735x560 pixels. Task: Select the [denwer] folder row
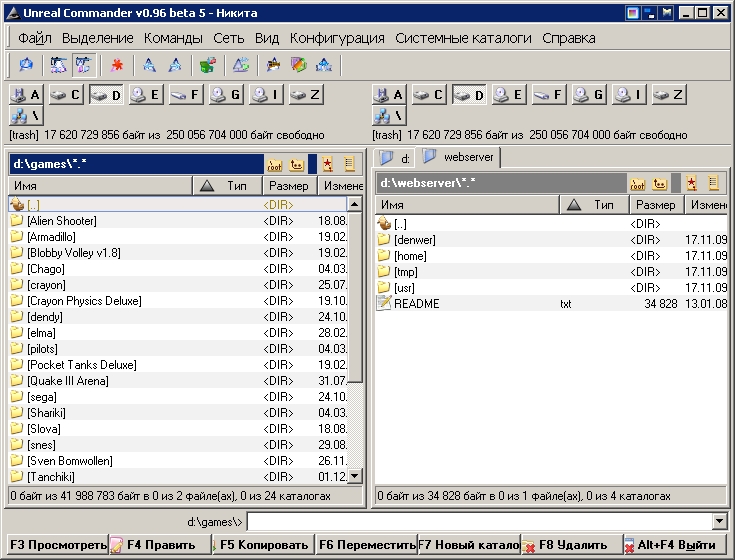coord(552,240)
